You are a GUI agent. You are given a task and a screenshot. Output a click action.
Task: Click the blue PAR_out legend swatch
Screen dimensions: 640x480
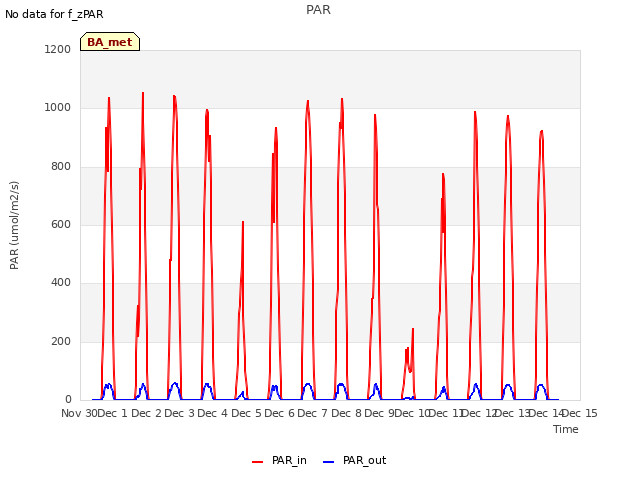pyautogui.click(x=329, y=462)
